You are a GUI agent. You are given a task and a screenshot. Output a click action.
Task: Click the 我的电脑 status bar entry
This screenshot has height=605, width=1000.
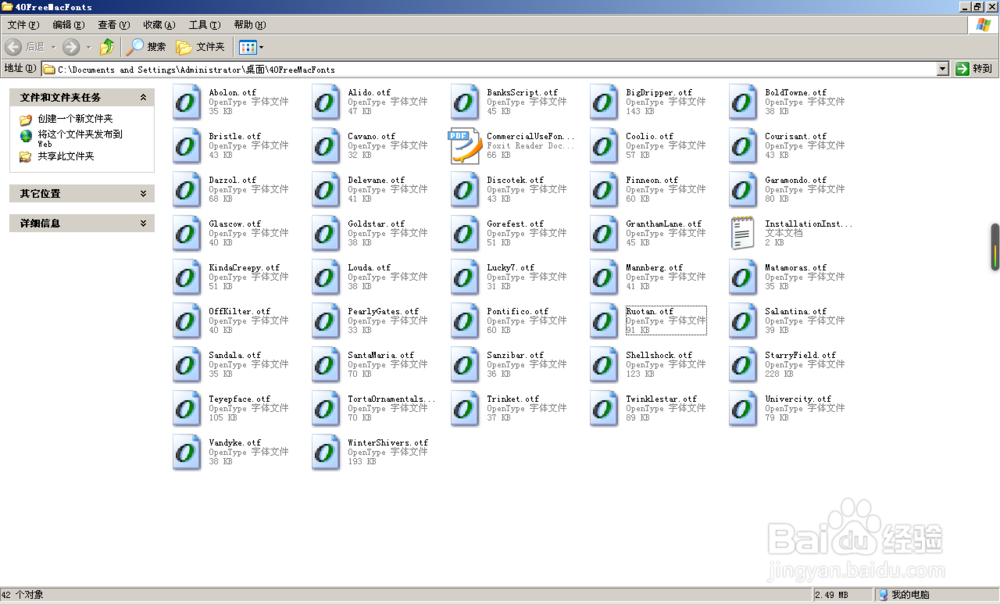coord(904,595)
